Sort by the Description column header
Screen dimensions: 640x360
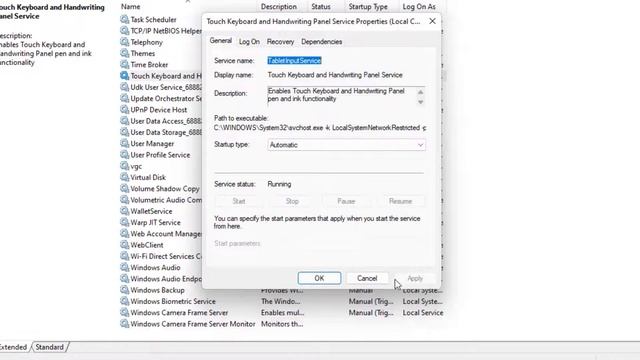279,7
